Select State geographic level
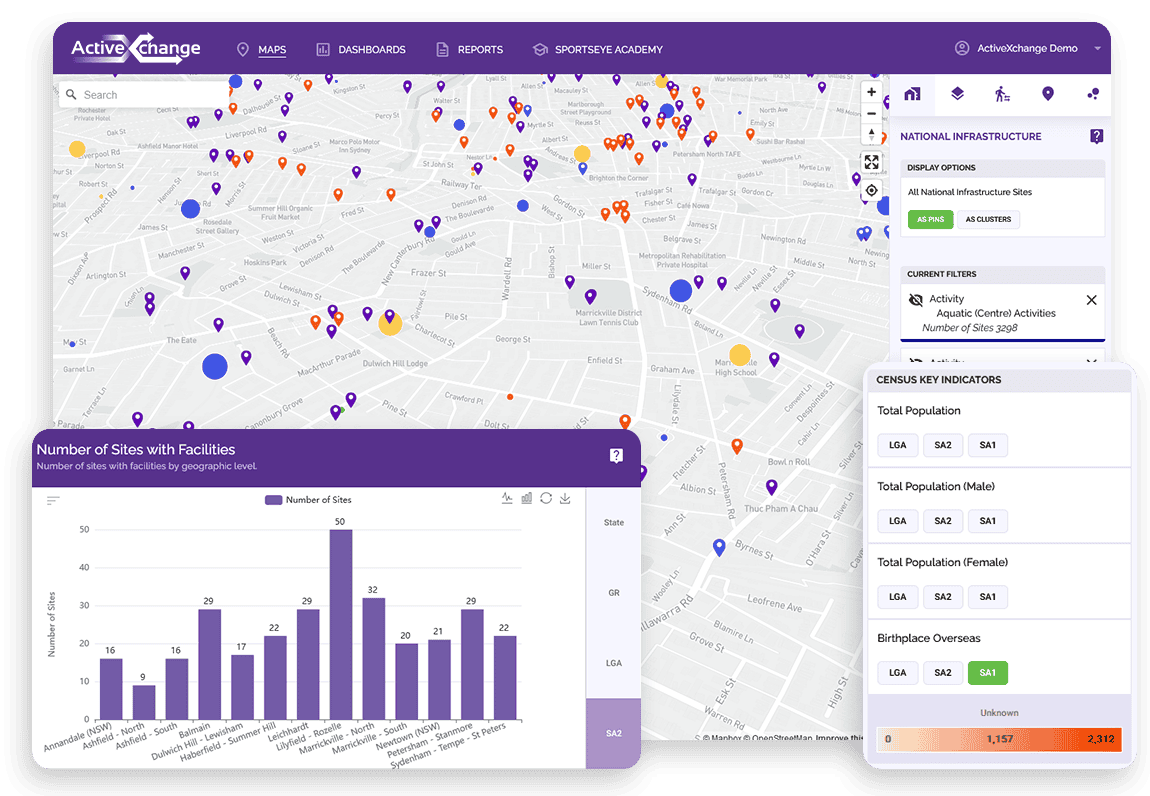 614,522
